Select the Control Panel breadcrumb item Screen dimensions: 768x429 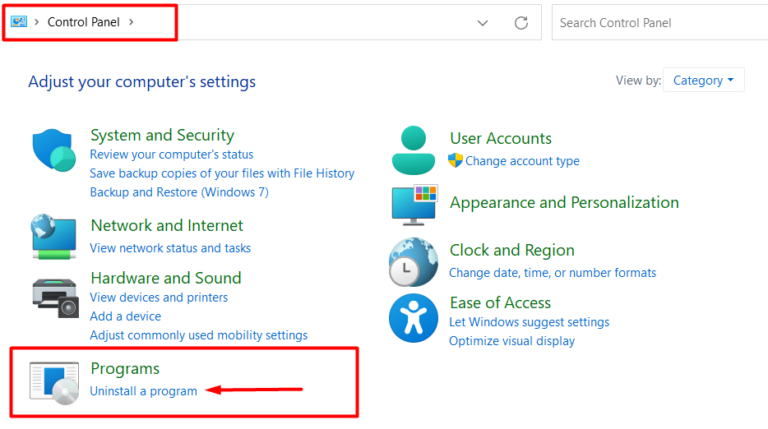point(83,22)
